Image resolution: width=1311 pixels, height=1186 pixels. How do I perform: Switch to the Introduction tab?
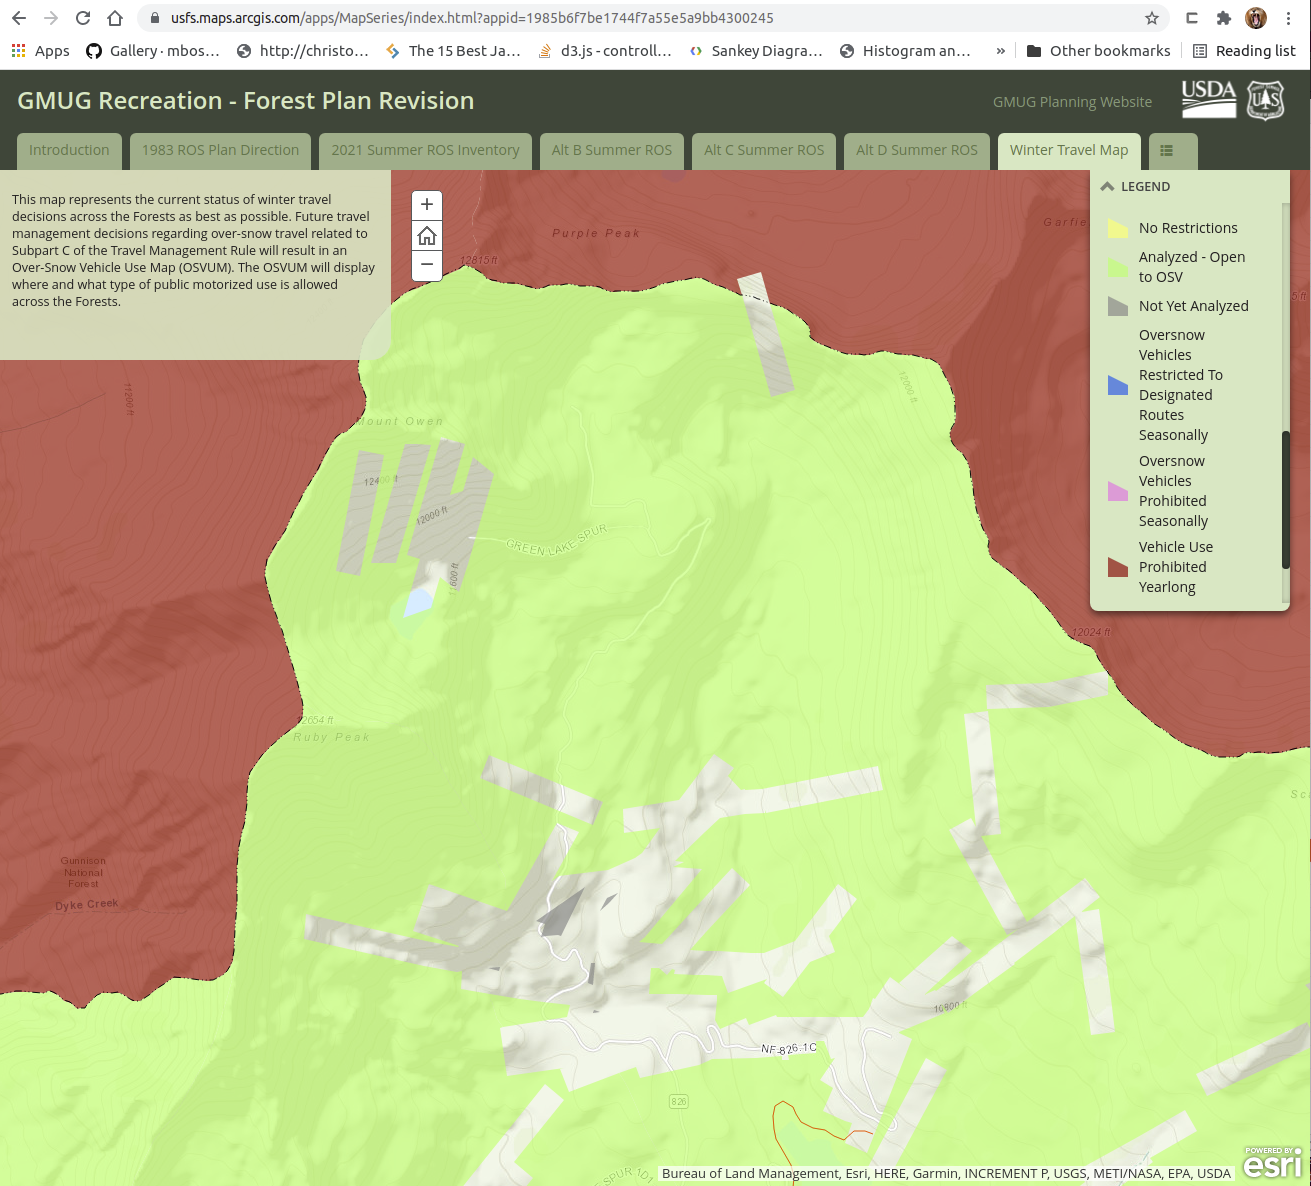pyautogui.click(x=69, y=151)
